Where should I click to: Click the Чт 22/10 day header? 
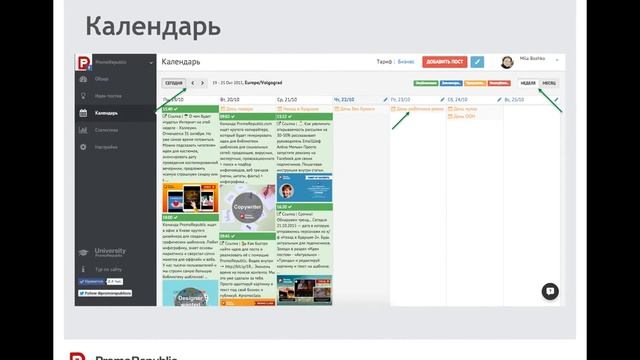pos(344,100)
